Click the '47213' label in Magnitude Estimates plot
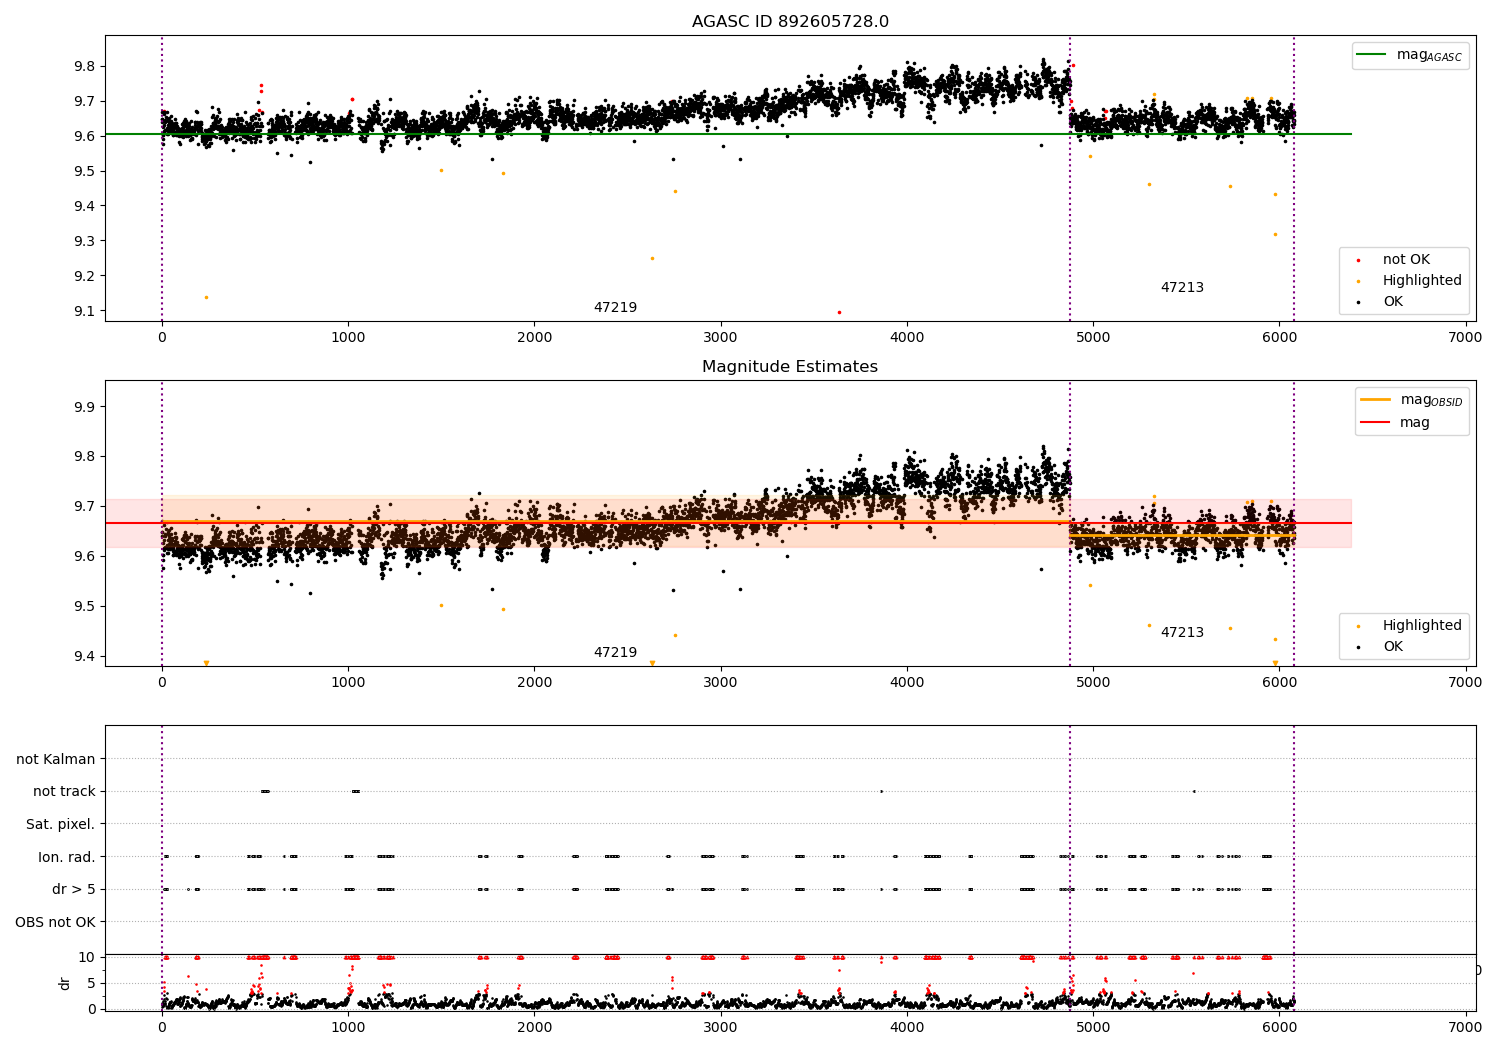Screen dimensions: 1500x1050 click(1182, 633)
